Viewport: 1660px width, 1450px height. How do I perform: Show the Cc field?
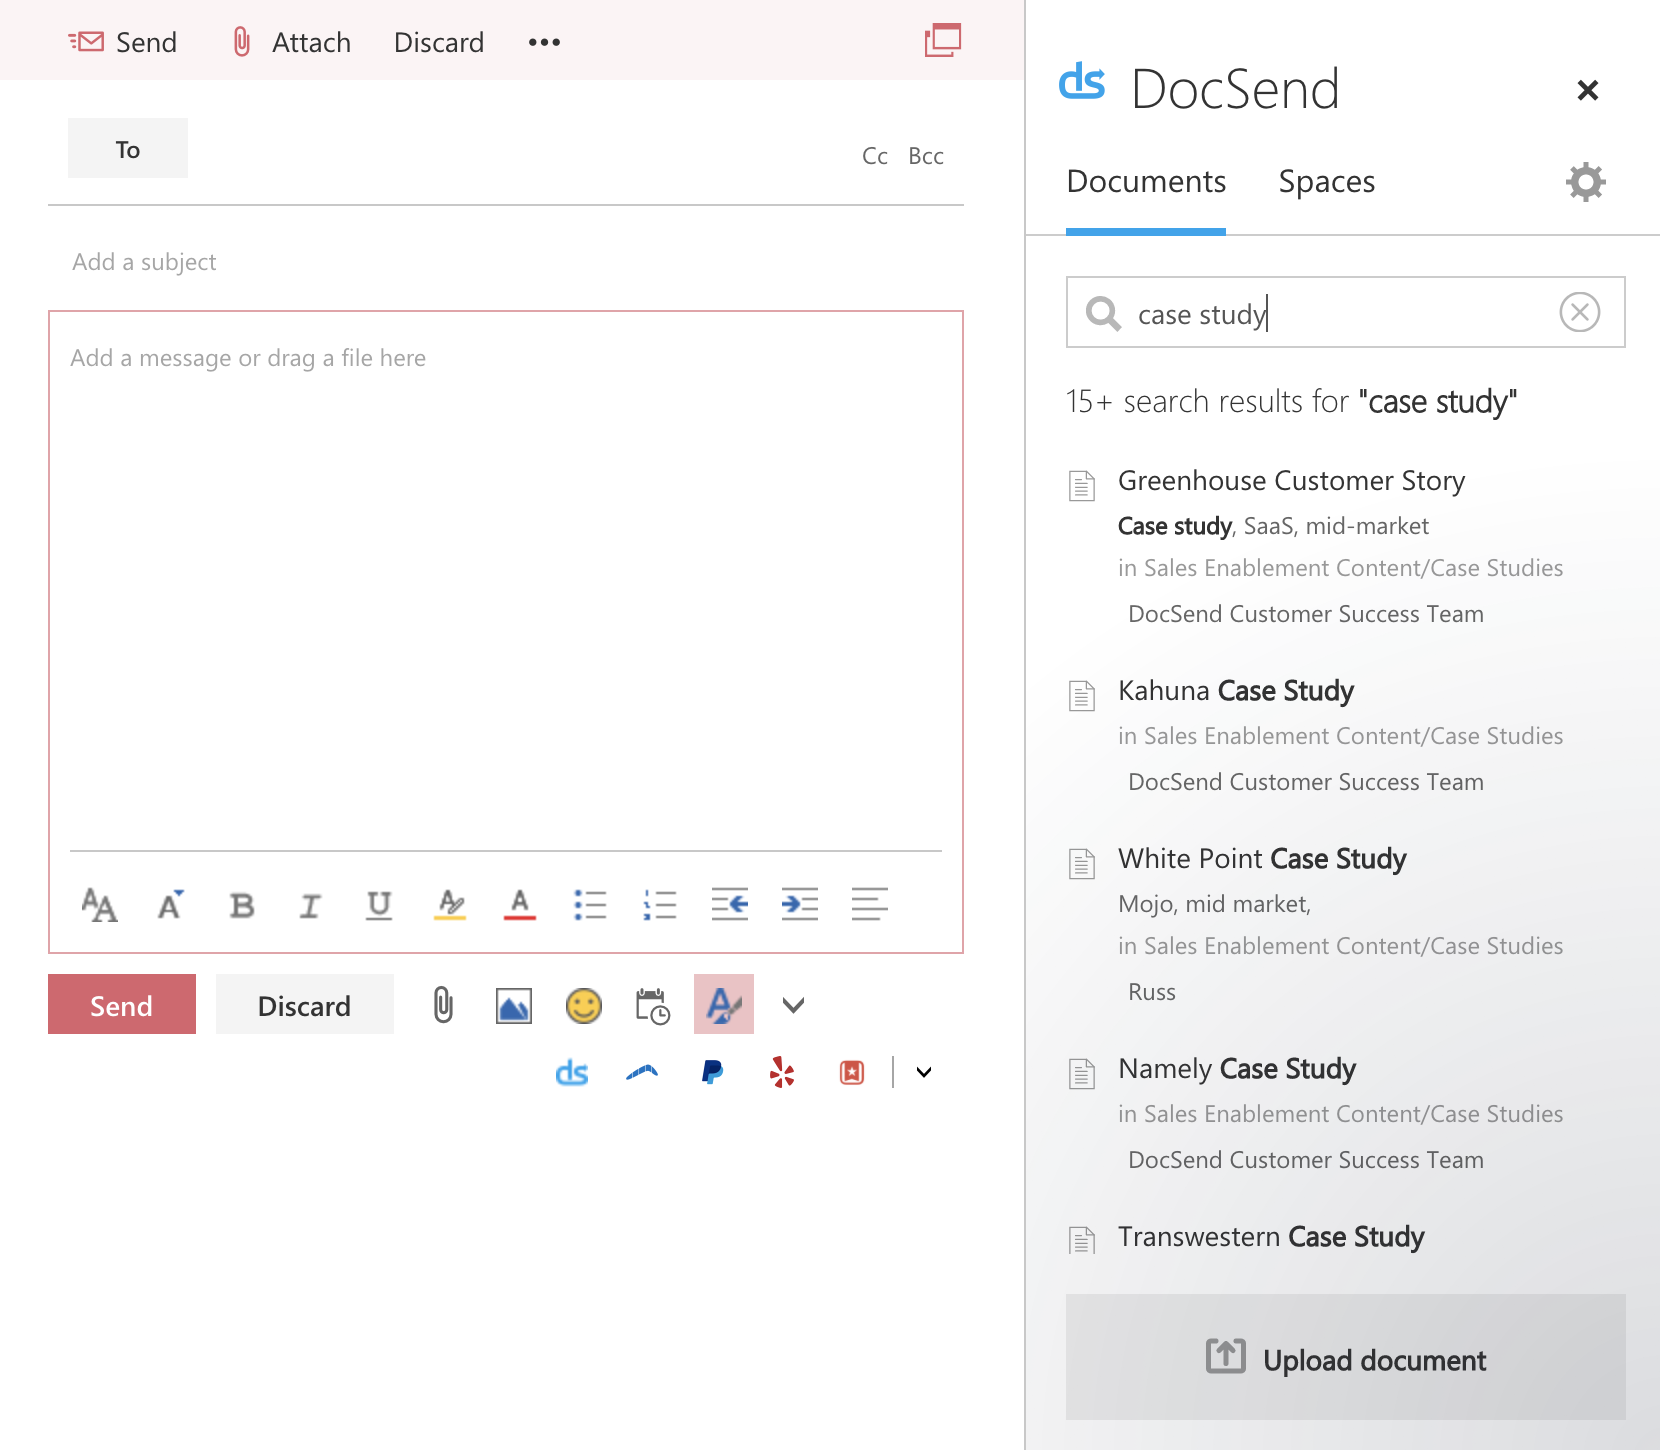click(875, 156)
